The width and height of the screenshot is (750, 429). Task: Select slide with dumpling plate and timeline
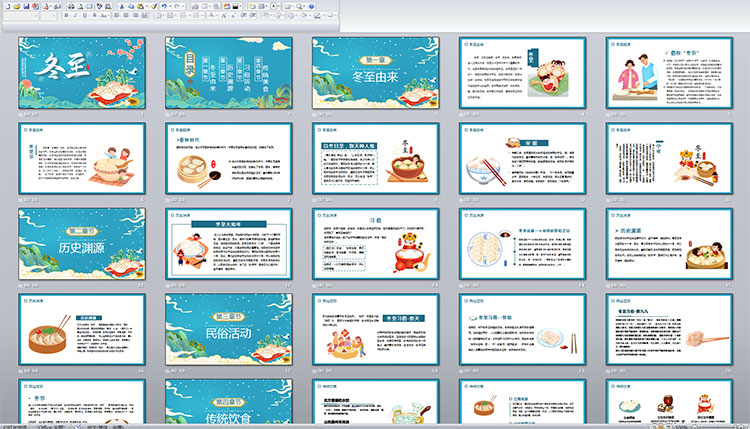pyautogui.click(x=522, y=244)
